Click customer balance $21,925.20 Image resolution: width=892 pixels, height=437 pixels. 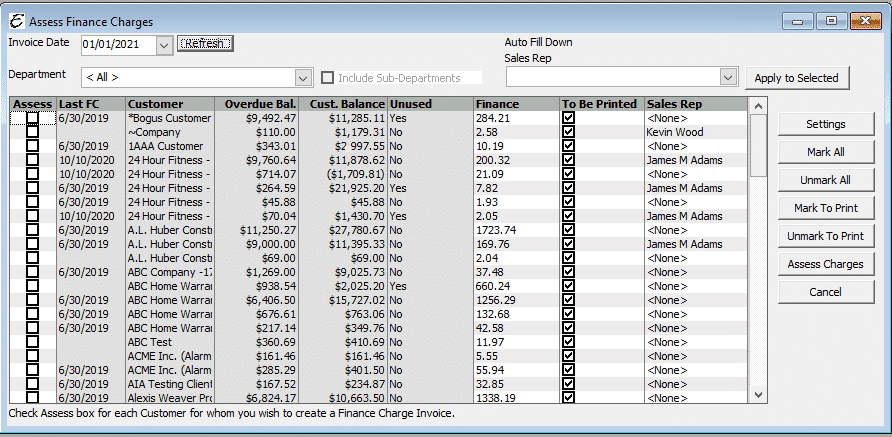click(357, 188)
